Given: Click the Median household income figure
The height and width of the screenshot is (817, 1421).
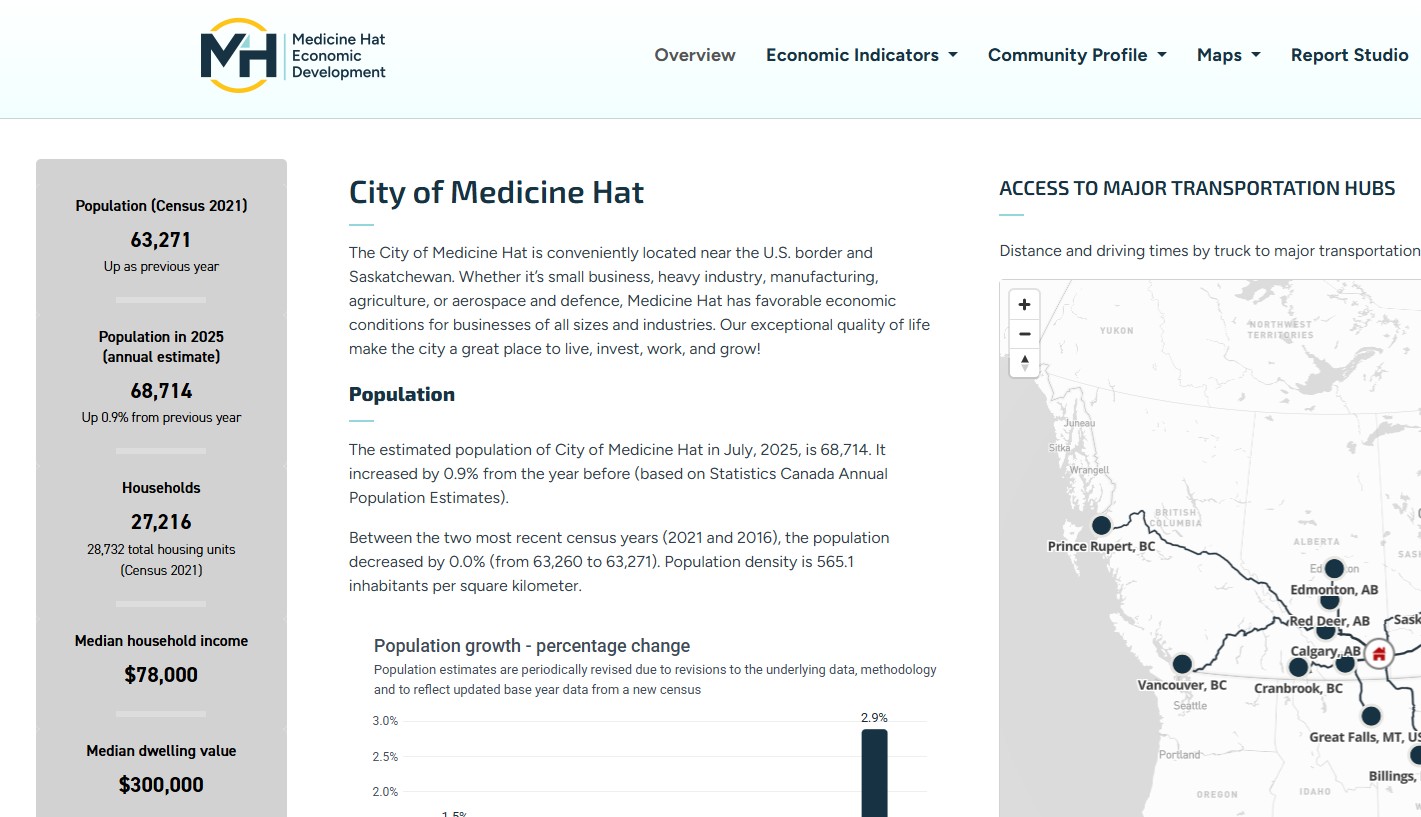Looking at the screenshot, I should 161,675.
